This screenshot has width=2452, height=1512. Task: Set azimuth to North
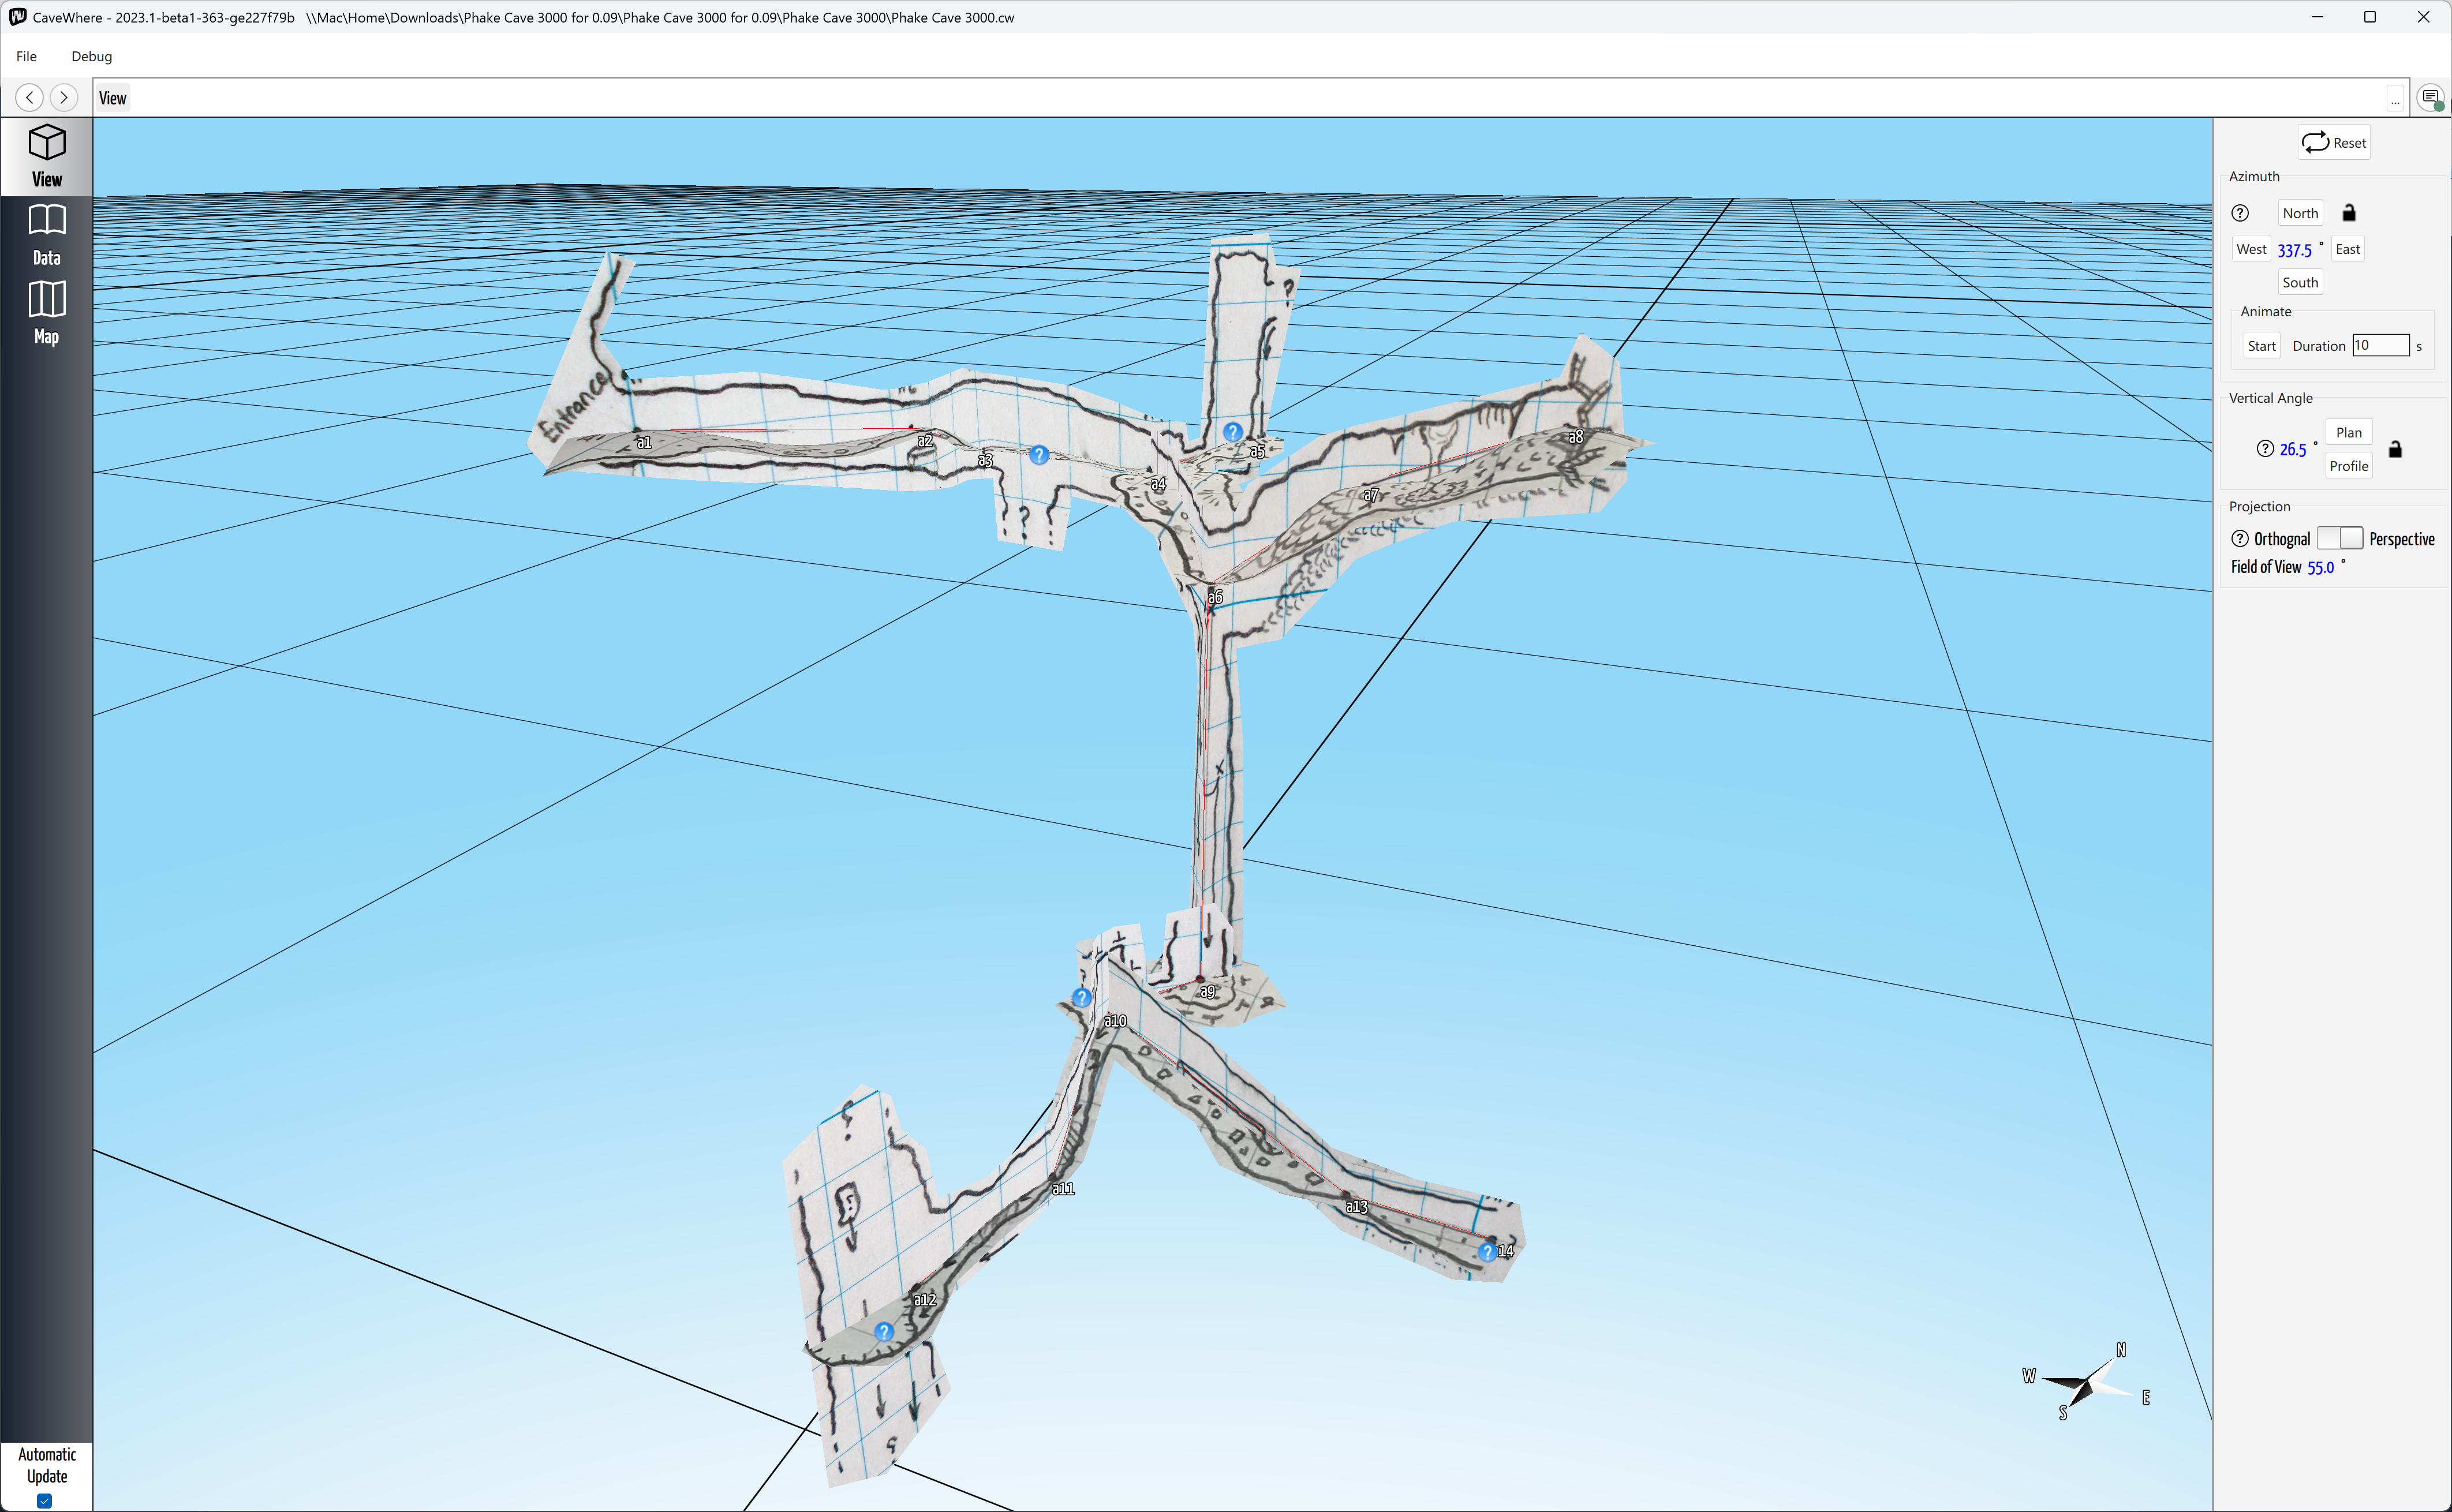click(2300, 213)
